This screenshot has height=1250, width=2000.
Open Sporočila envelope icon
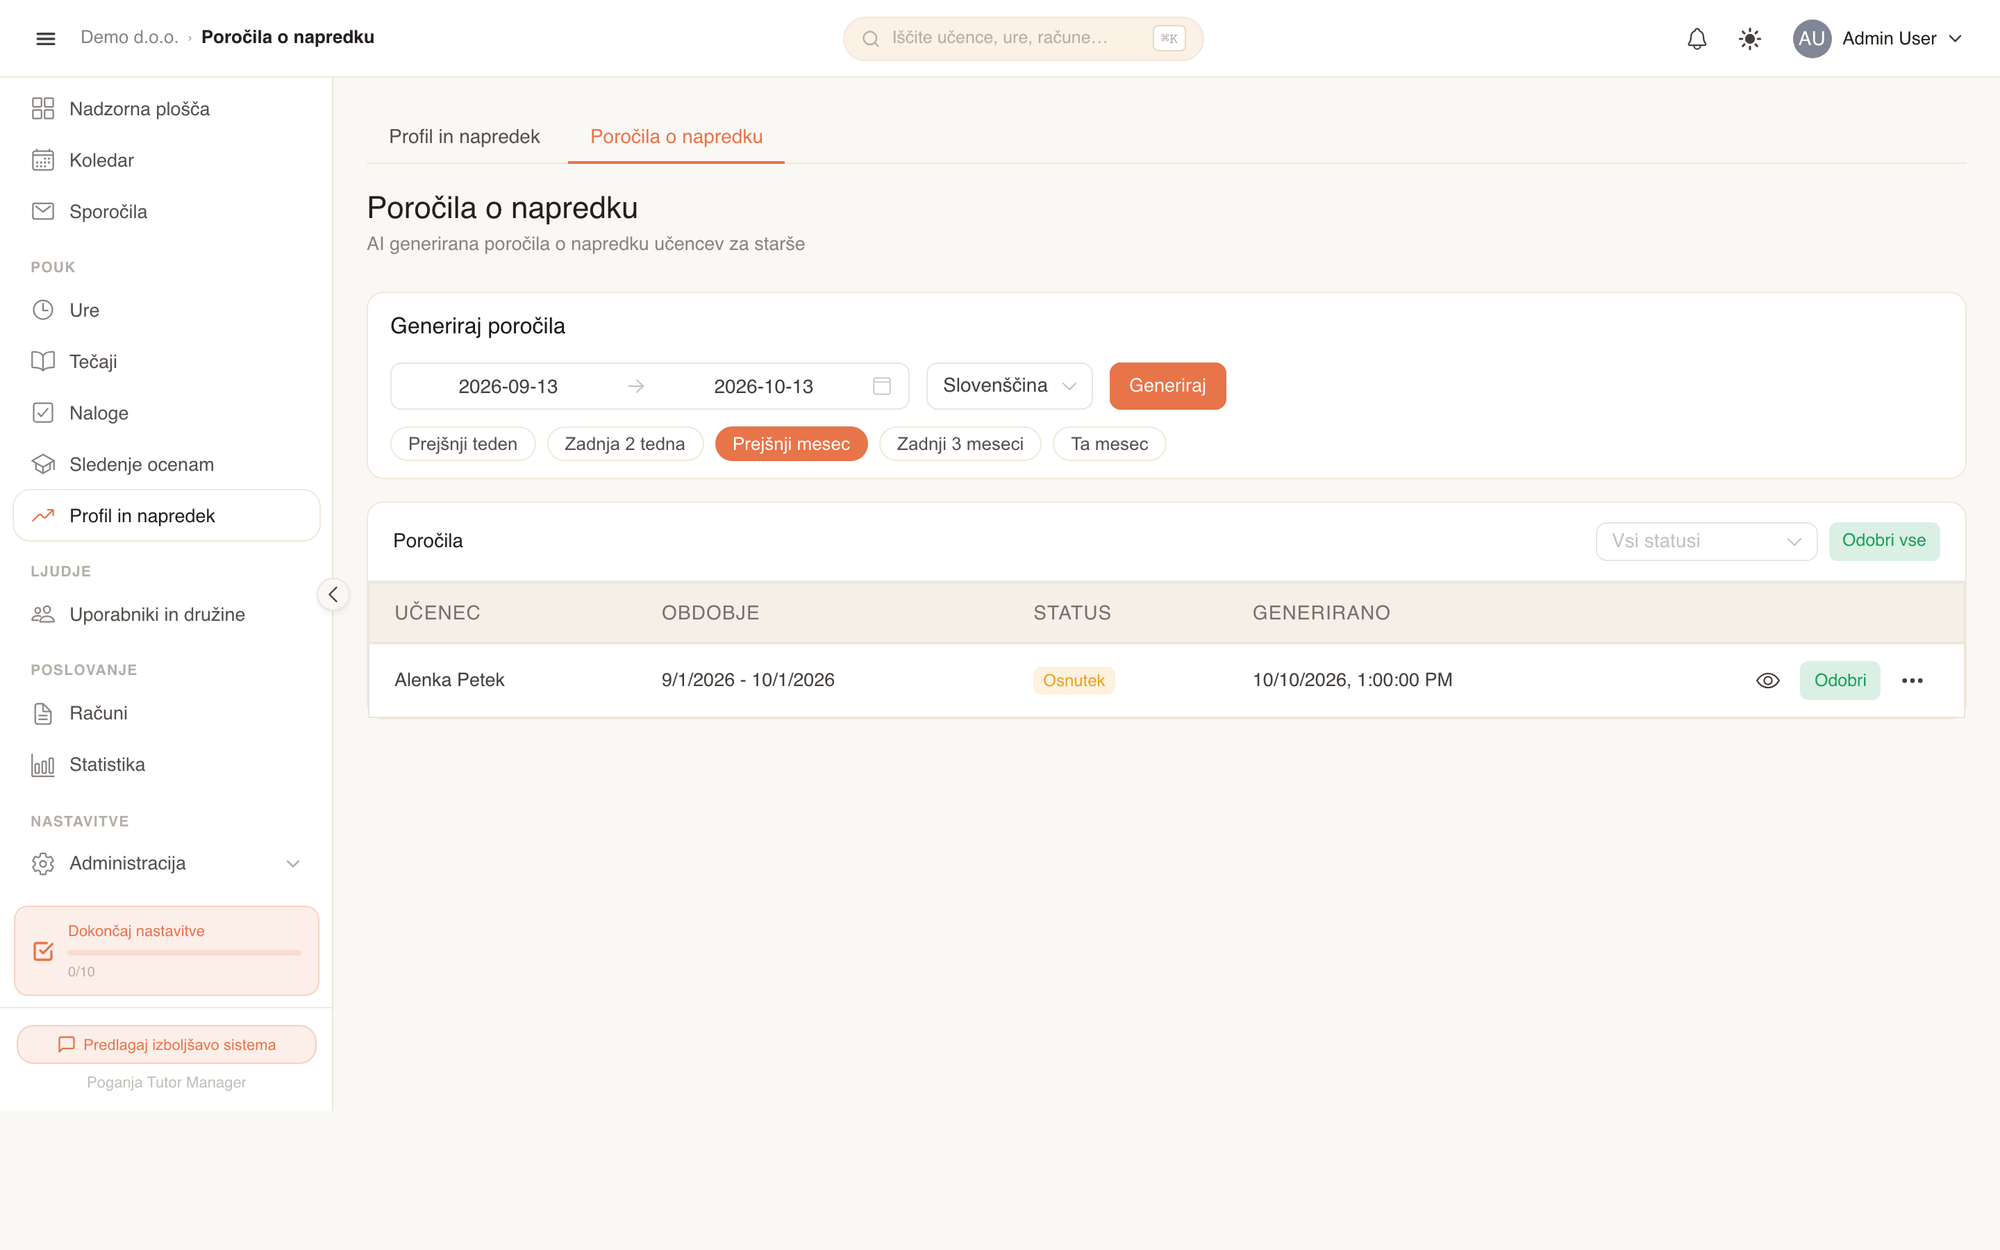click(43, 211)
